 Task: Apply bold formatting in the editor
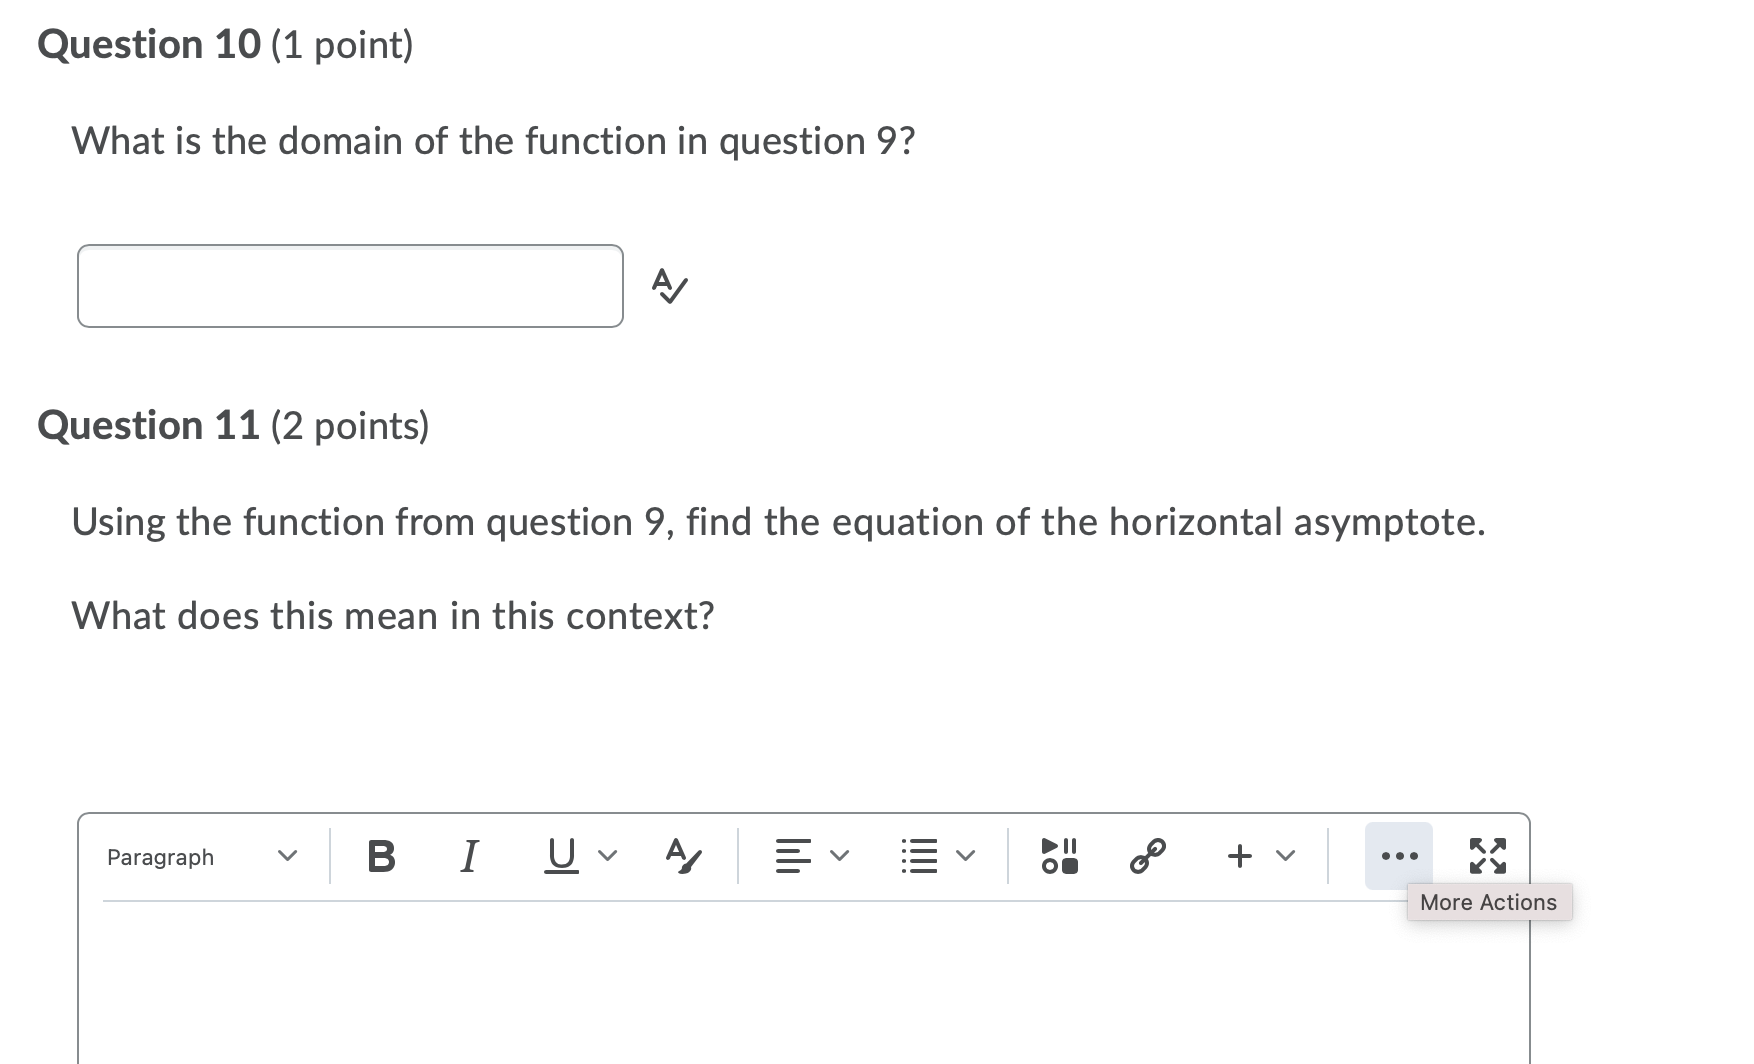tap(380, 855)
